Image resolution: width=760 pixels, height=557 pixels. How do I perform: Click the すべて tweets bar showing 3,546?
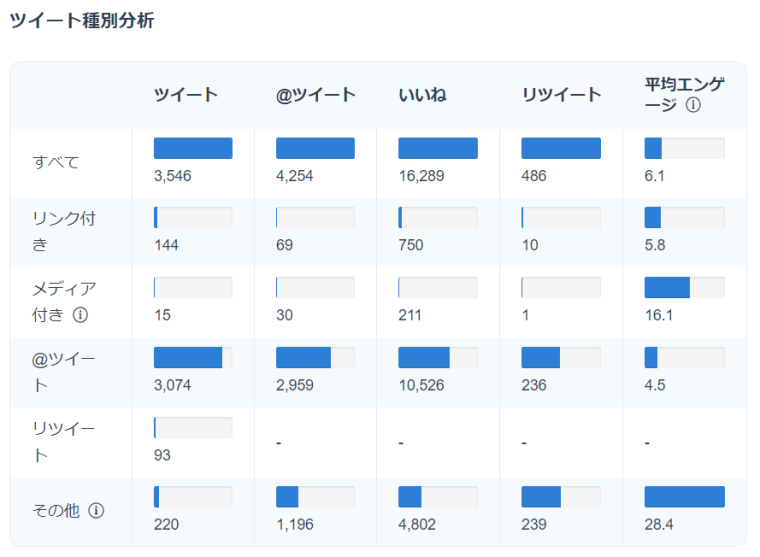pos(193,149)
